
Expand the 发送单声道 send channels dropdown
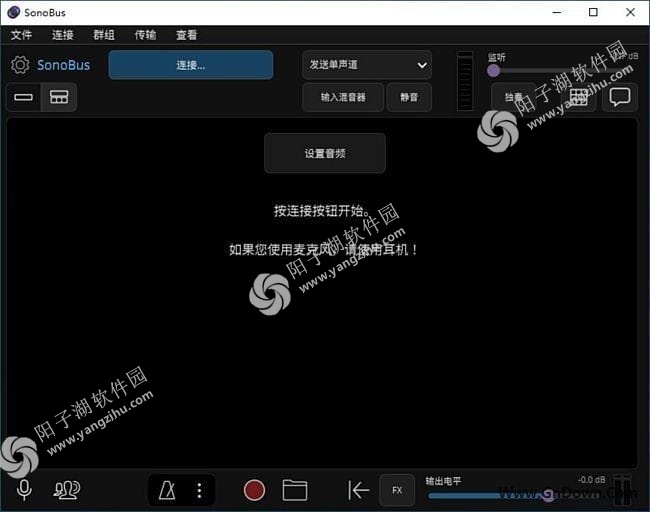pyautogui.click(x=367, y=65)
